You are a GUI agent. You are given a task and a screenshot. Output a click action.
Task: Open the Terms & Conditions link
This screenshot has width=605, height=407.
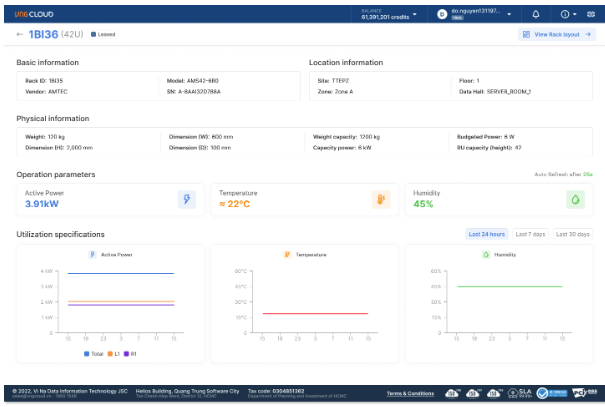coord(410,393)
